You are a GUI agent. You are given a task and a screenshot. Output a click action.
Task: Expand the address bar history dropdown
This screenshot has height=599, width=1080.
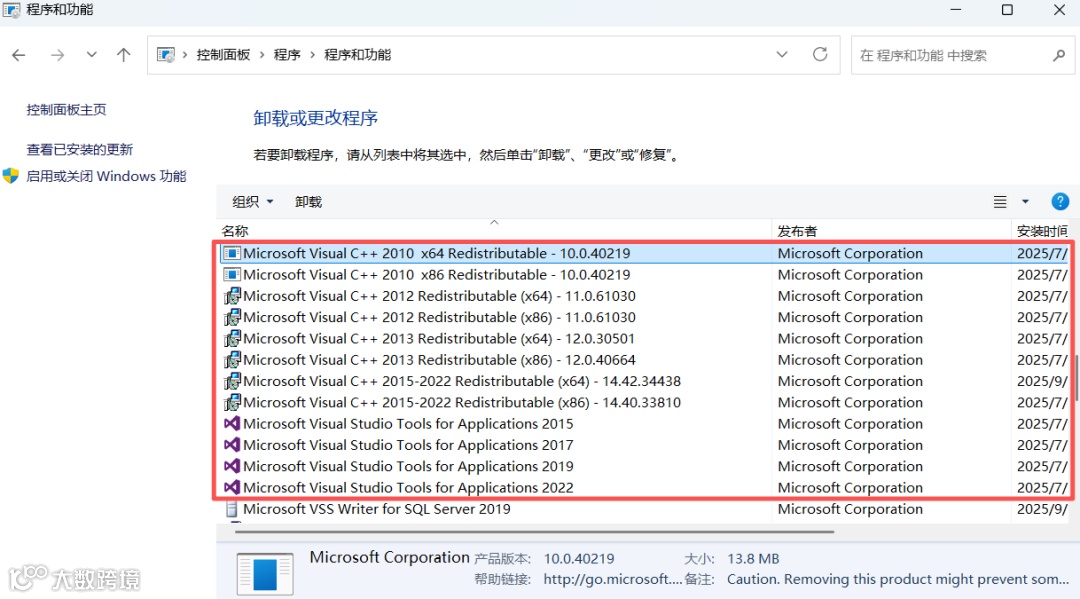pyautogui.click(x=782, y=54)
